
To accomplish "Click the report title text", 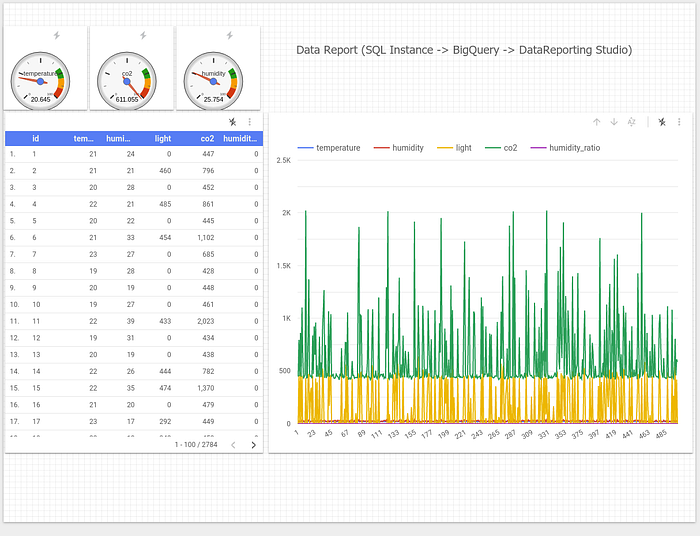I will click(x=464, y=50).
